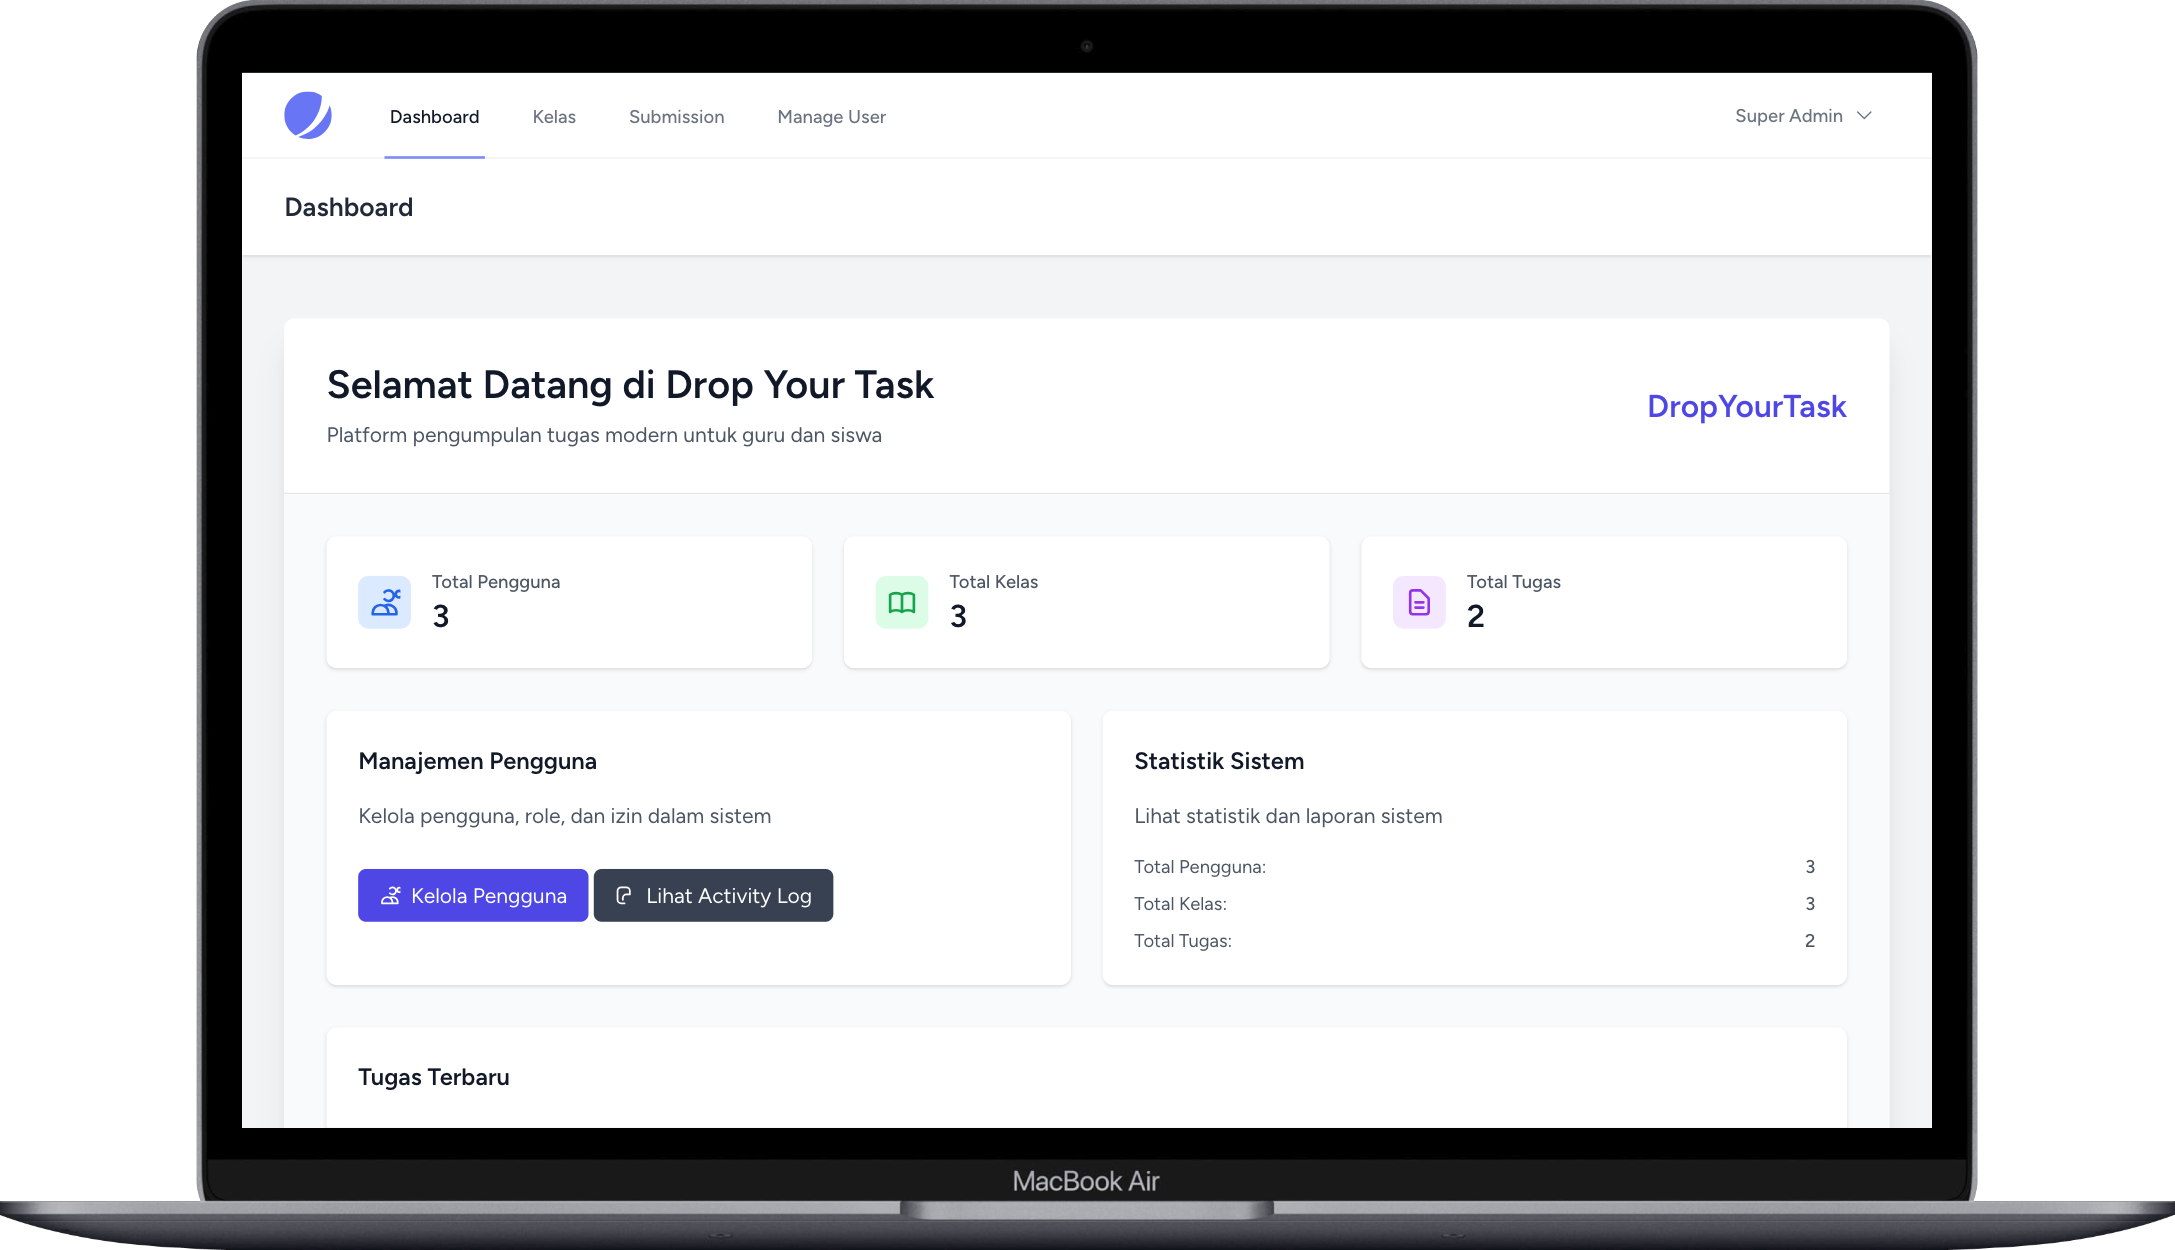Click the Drop Your Task logo icon
The height and width of the screenshot is (1250, 2175).
(308, 116)
